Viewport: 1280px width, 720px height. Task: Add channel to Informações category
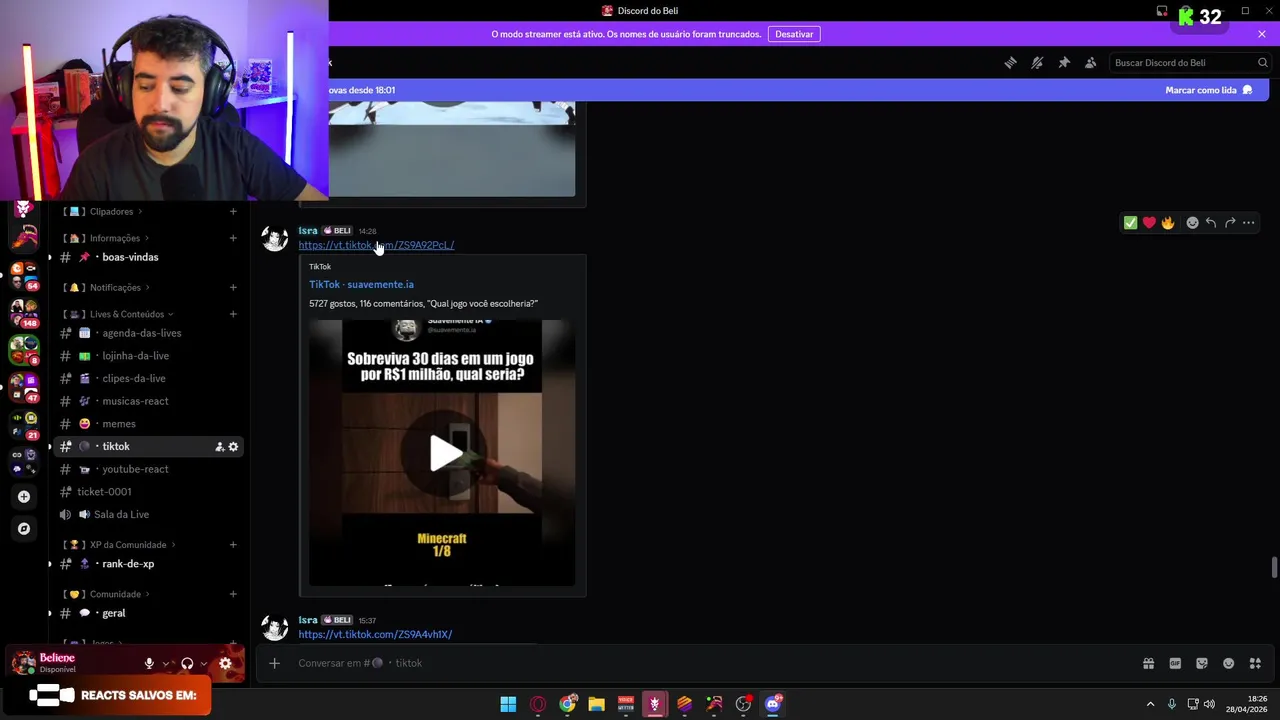point(233,238)
